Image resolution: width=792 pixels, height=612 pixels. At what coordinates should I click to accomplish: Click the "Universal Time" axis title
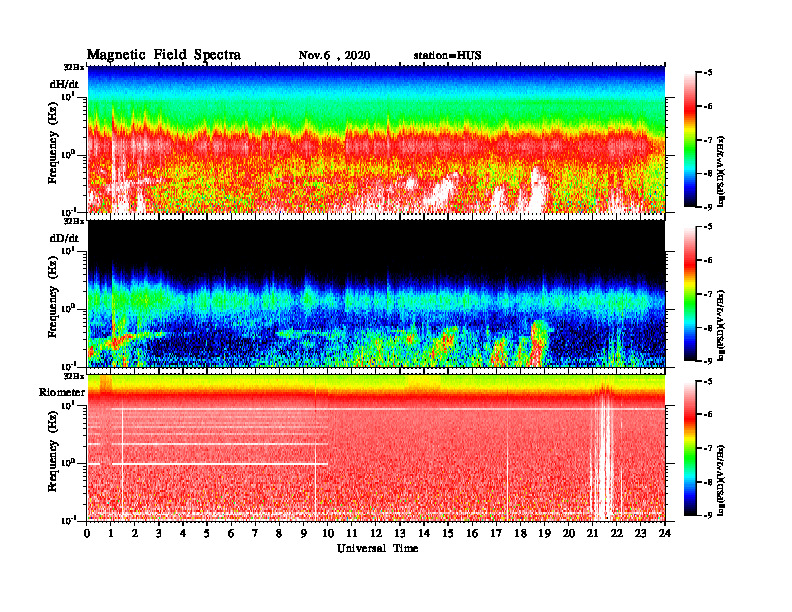pos(378,548)
